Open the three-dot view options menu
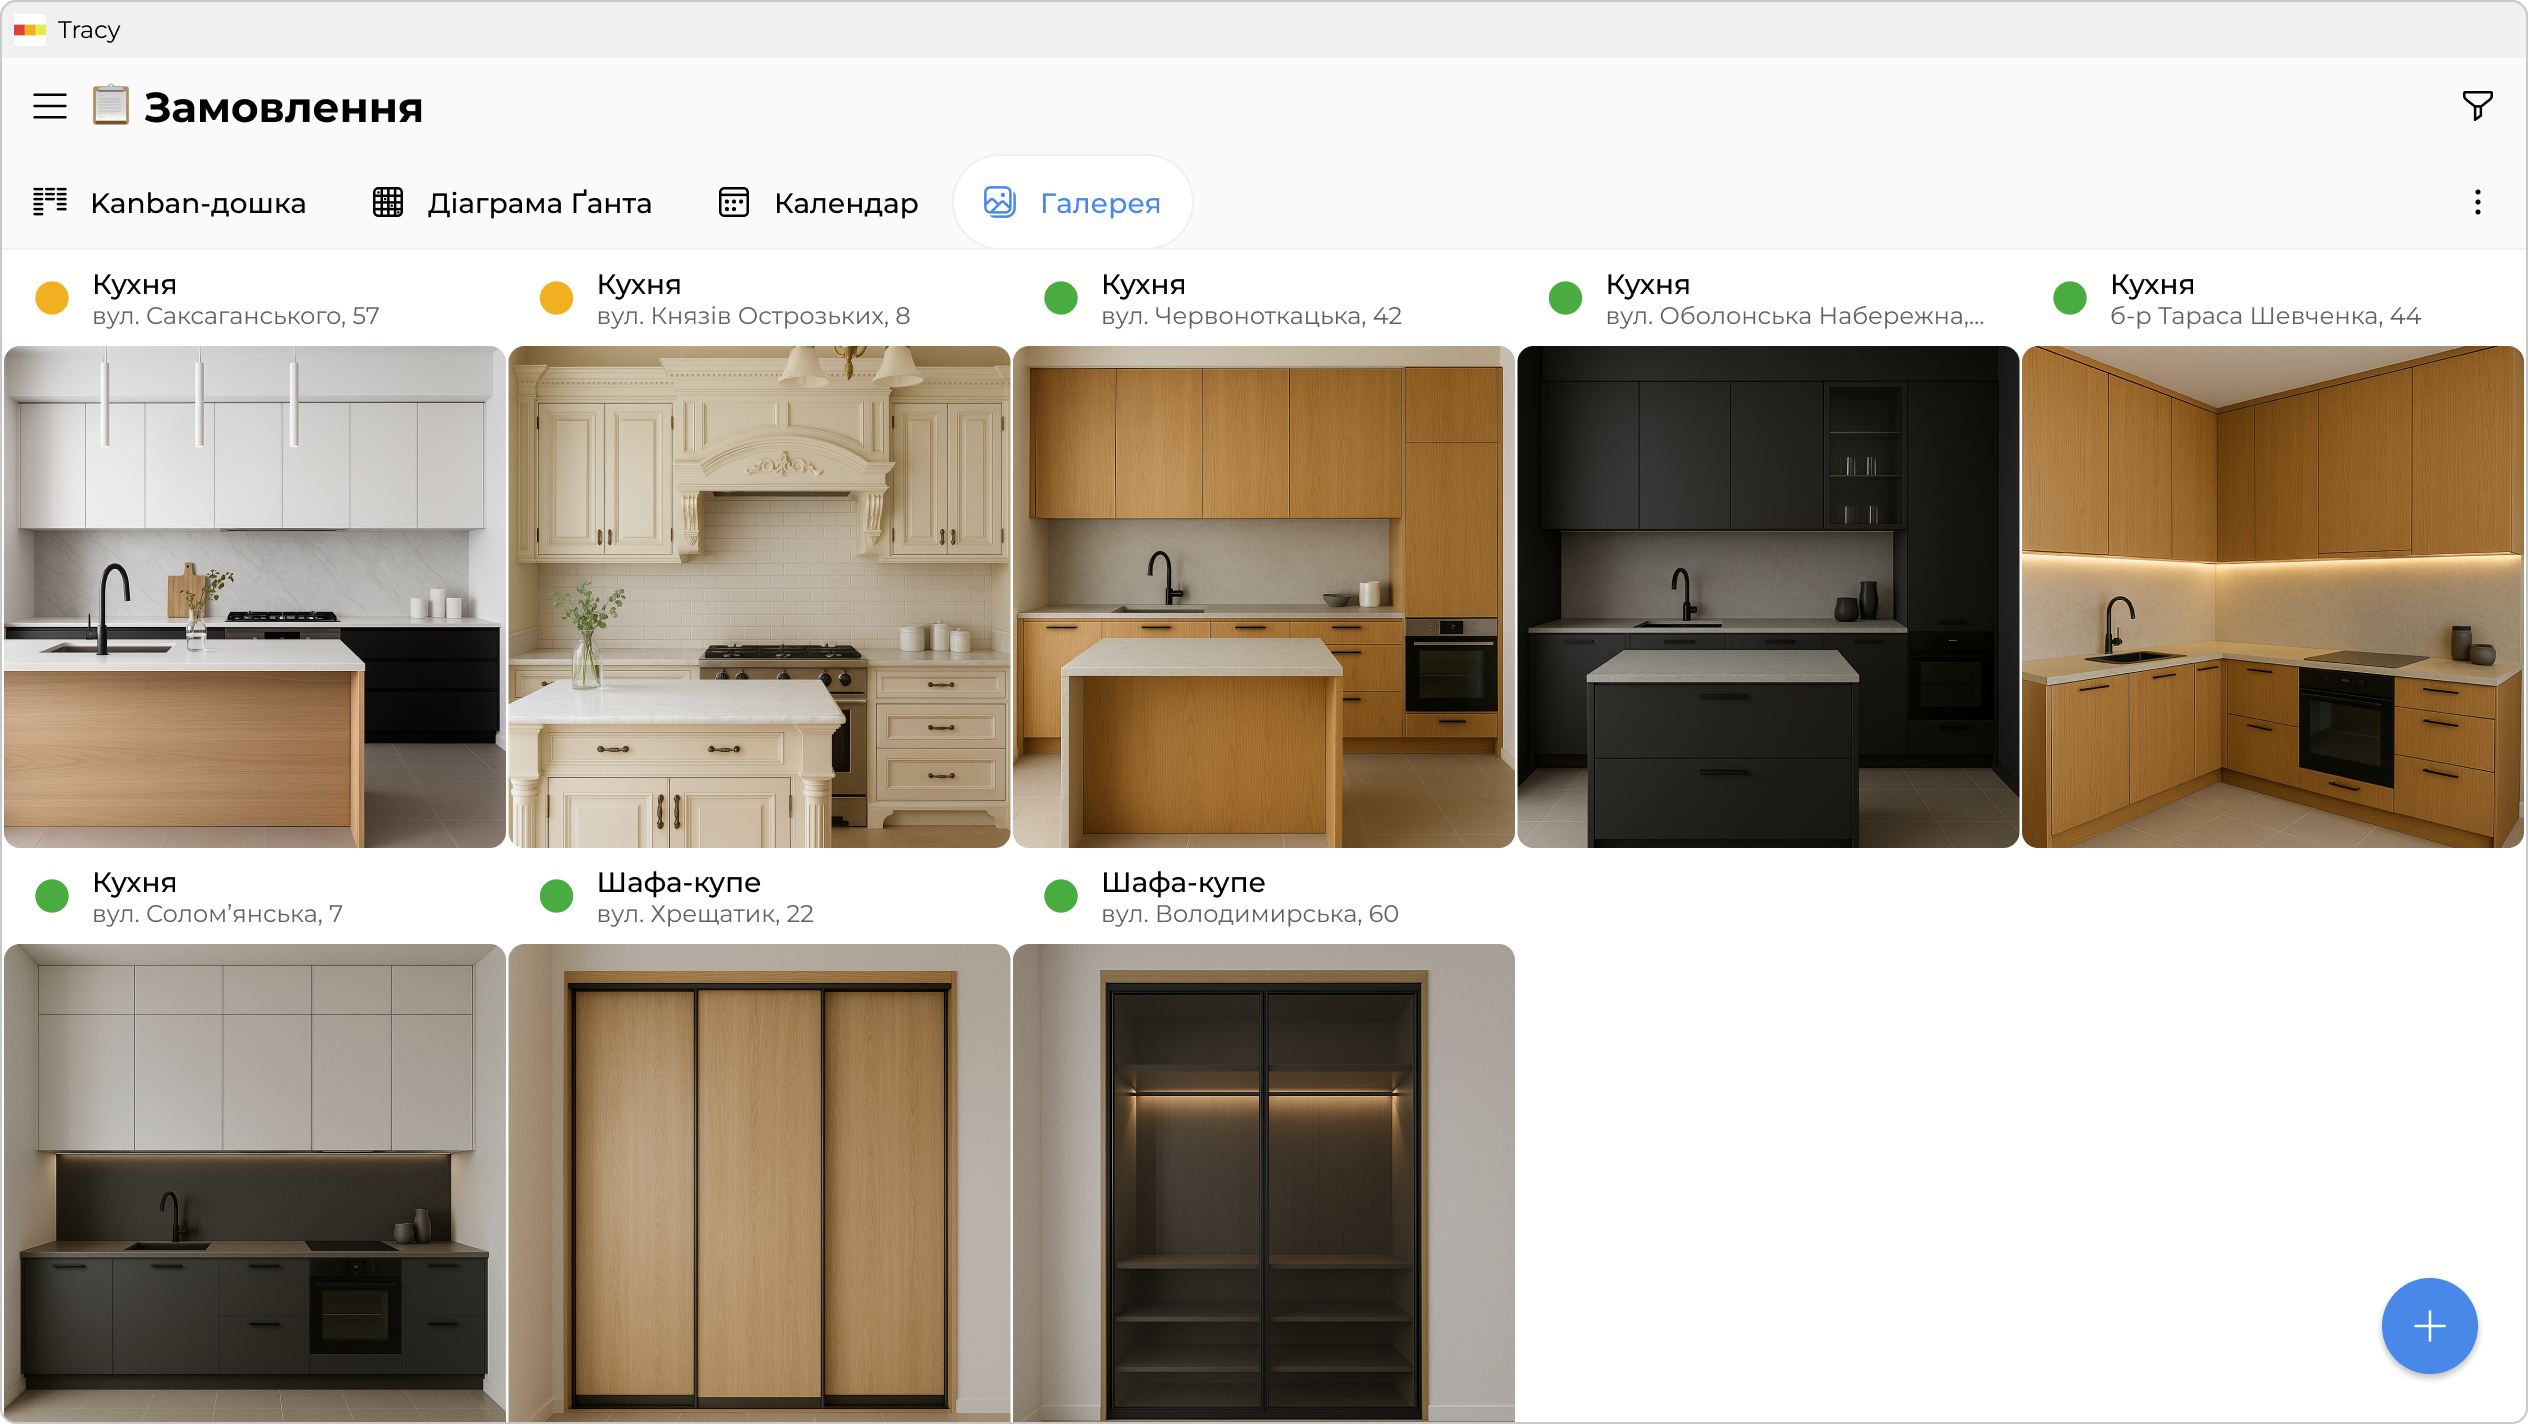The width and height of the screenshot is (2528, 1424). tap(2477, 203)
